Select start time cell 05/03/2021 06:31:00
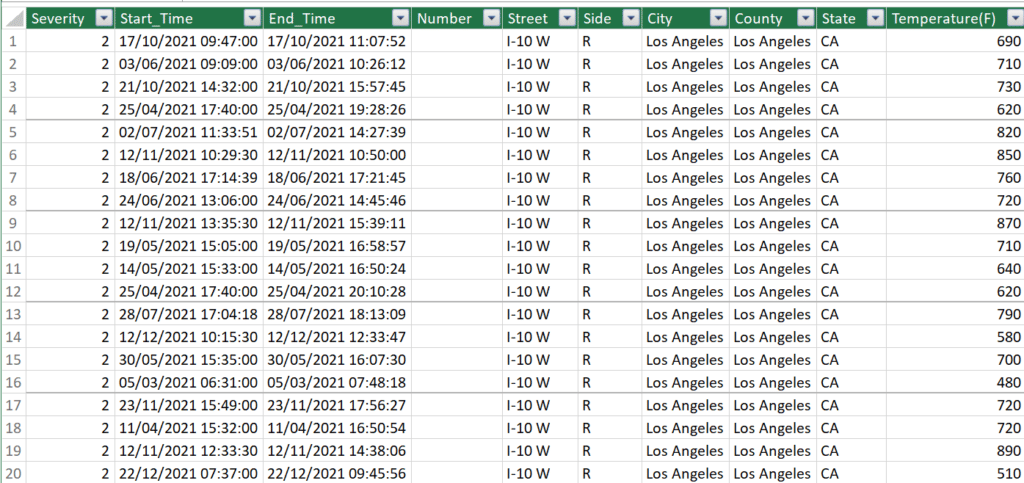1024x483 pixels. click(x=189, y=382)
